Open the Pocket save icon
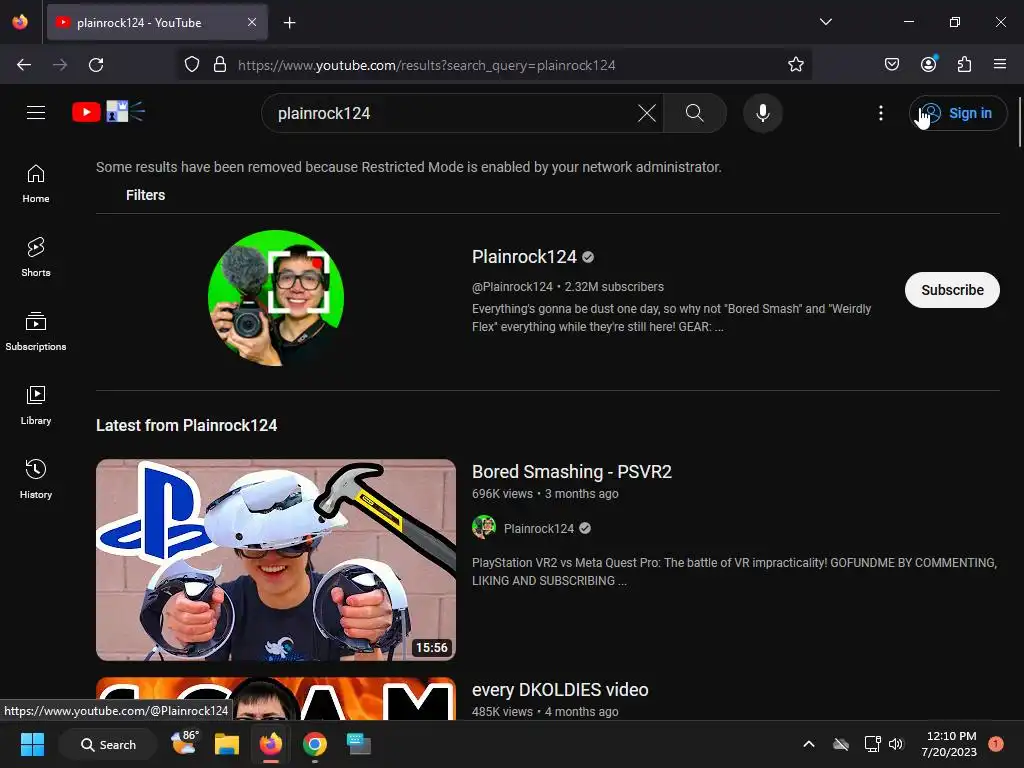 [892, 64]
